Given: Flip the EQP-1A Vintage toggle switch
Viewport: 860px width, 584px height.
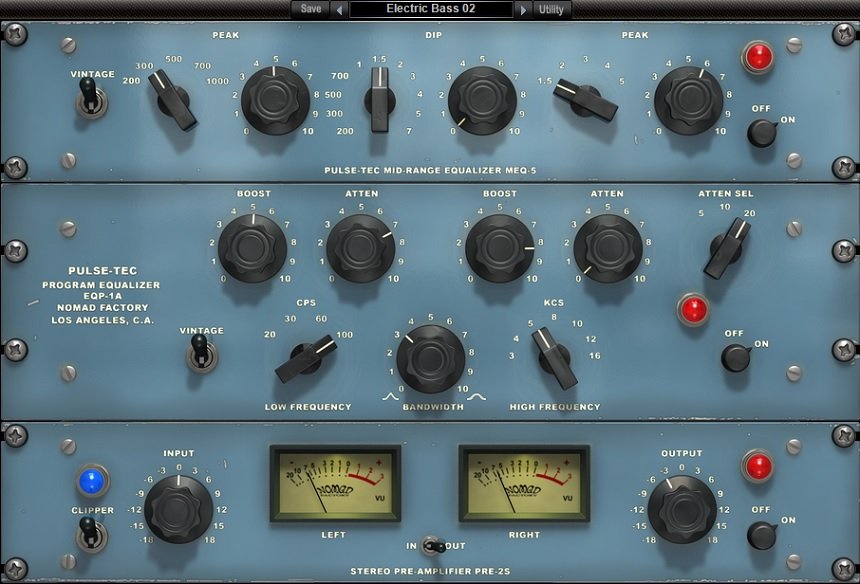Looking at the screenshot, I should (x=200, y=353).
